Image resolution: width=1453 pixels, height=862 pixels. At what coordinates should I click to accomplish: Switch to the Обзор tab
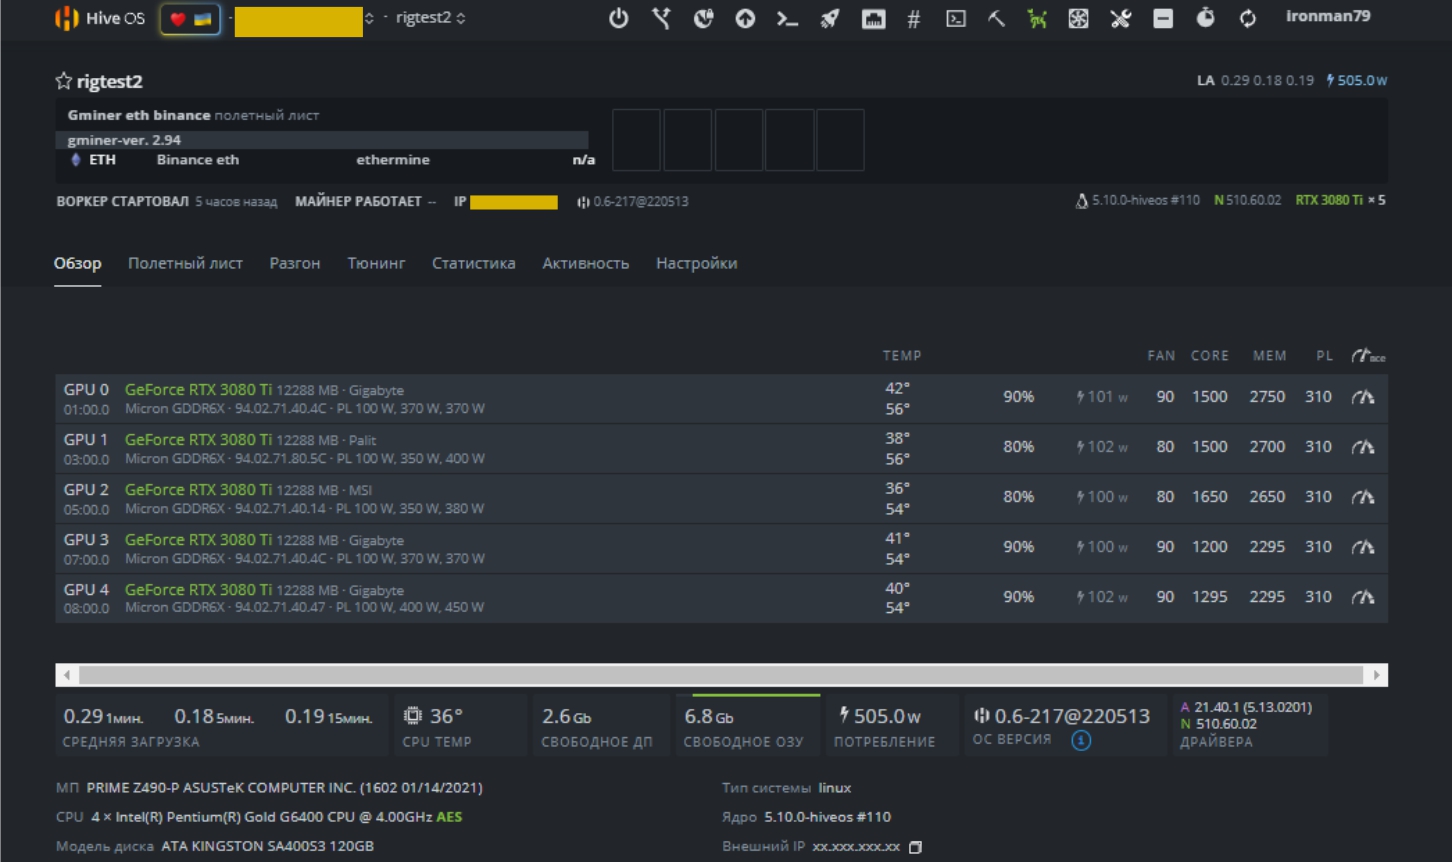click(78, 263)
